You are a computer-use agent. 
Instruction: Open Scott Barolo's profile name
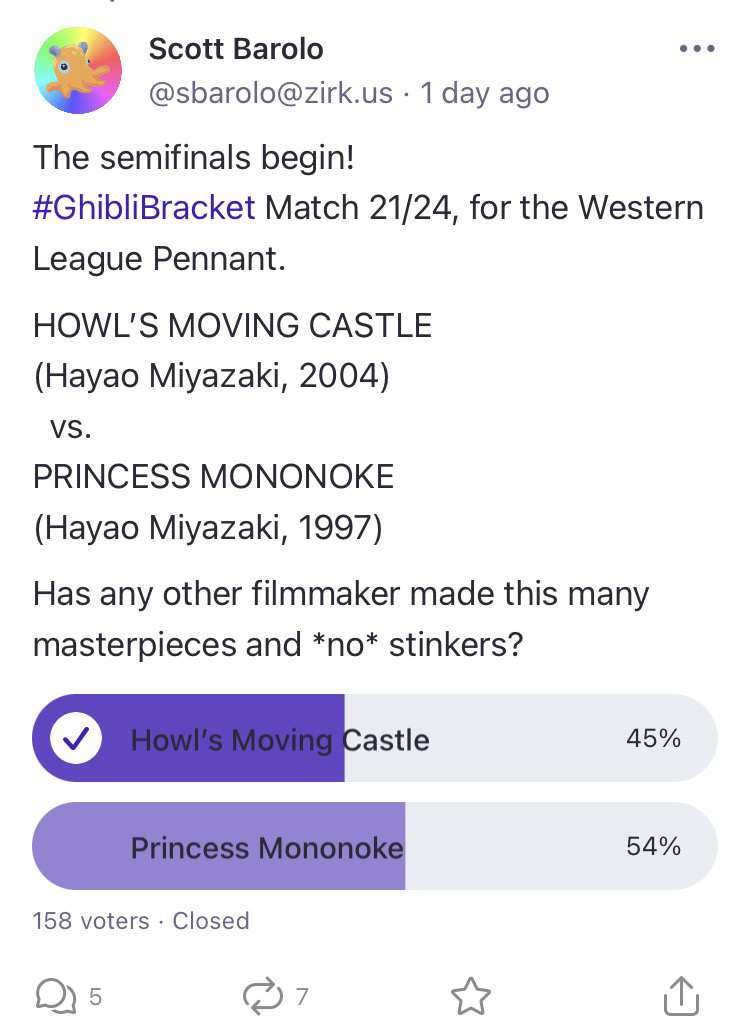coord(236,48)
